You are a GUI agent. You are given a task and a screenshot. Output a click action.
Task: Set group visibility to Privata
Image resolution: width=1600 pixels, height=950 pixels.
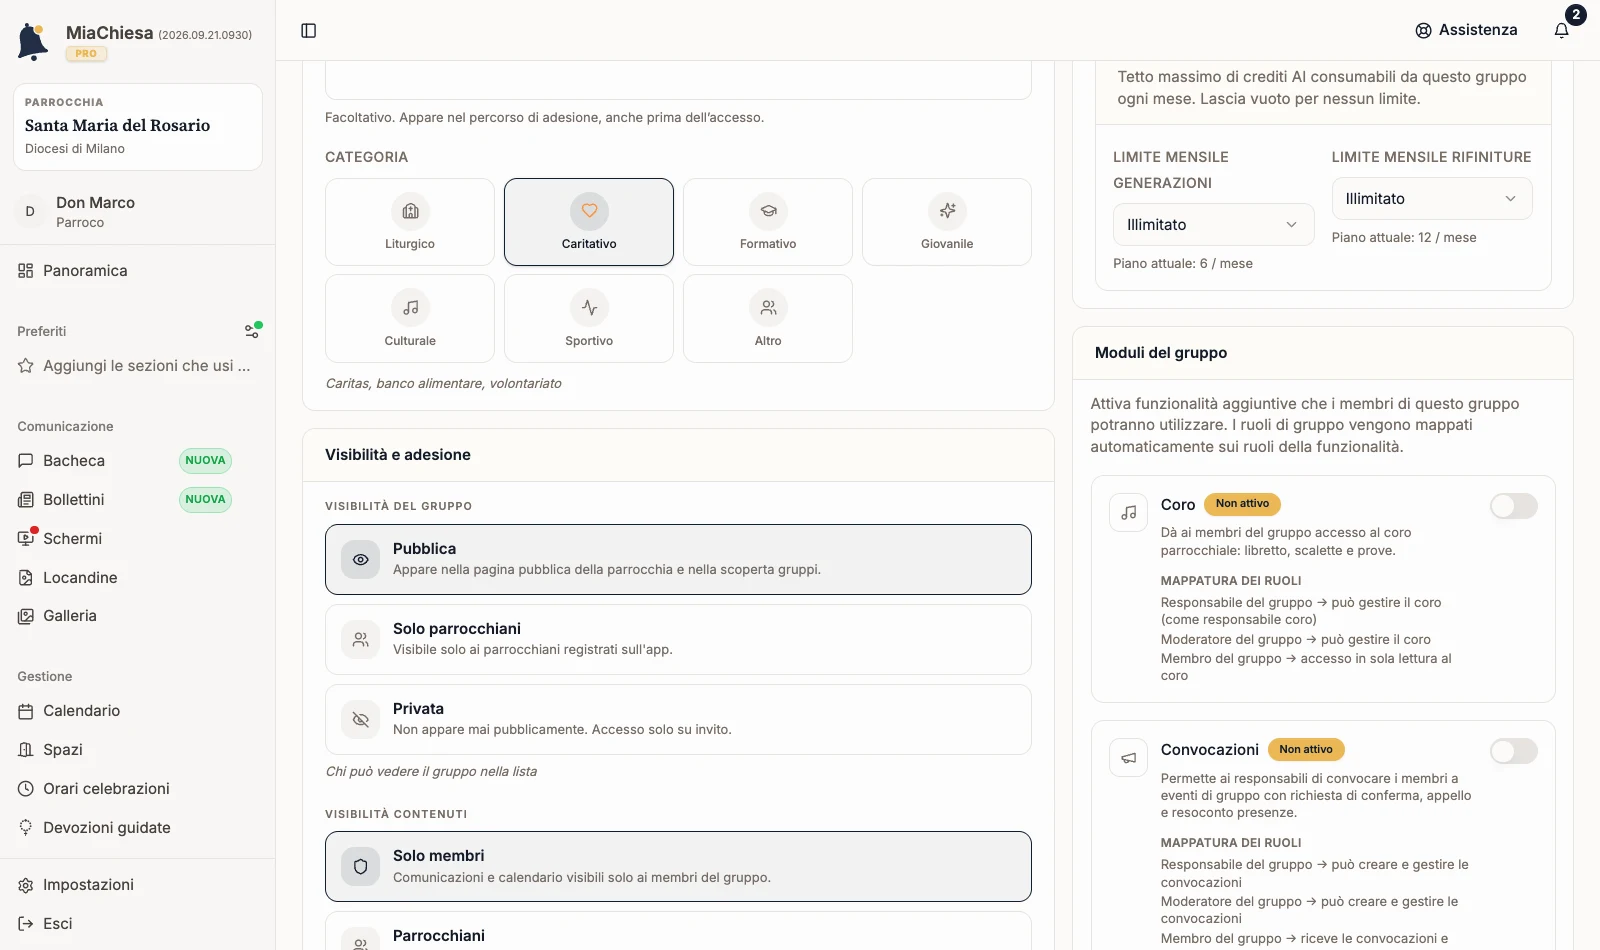click(x=678, y=720)
